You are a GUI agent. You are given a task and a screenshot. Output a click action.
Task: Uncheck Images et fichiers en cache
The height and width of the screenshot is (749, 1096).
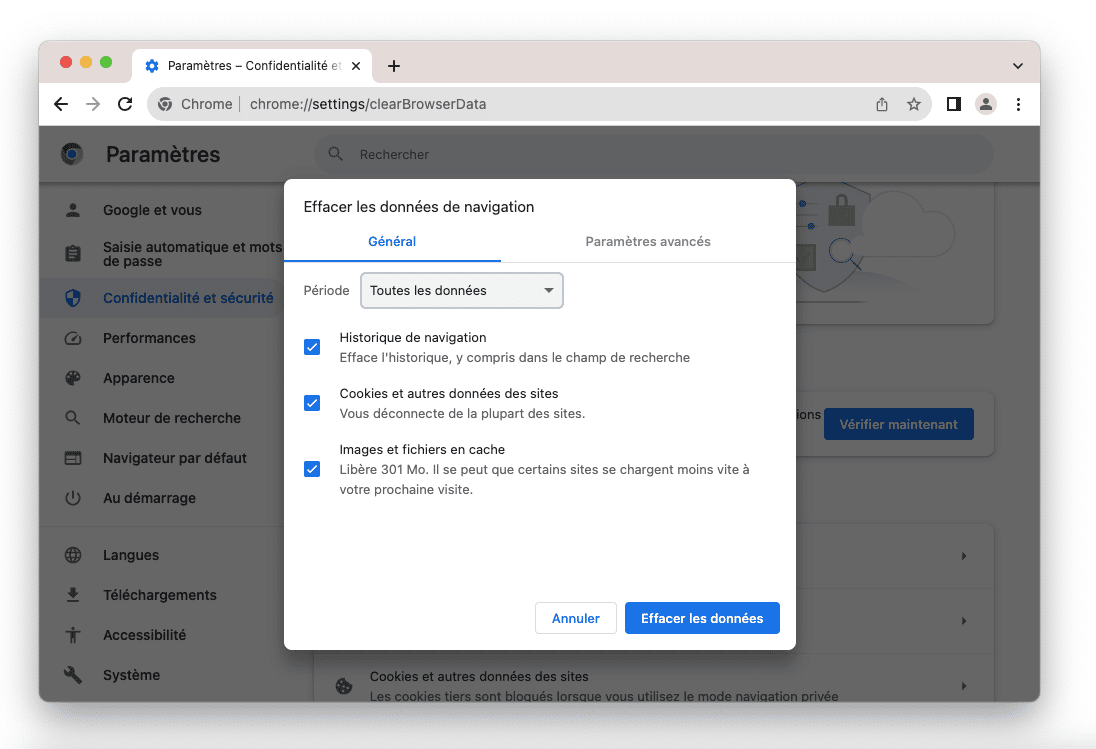312,469
